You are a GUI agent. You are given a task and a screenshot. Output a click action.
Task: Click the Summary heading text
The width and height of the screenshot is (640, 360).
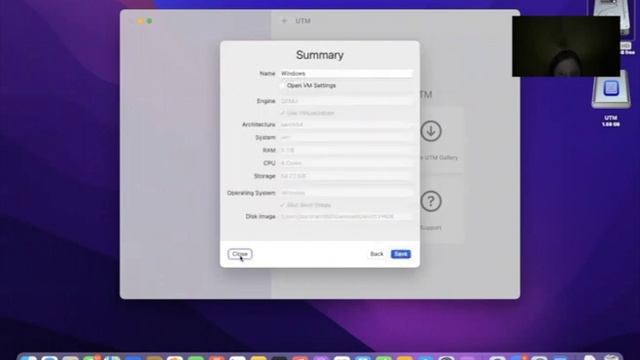click(x=320, y=55)
